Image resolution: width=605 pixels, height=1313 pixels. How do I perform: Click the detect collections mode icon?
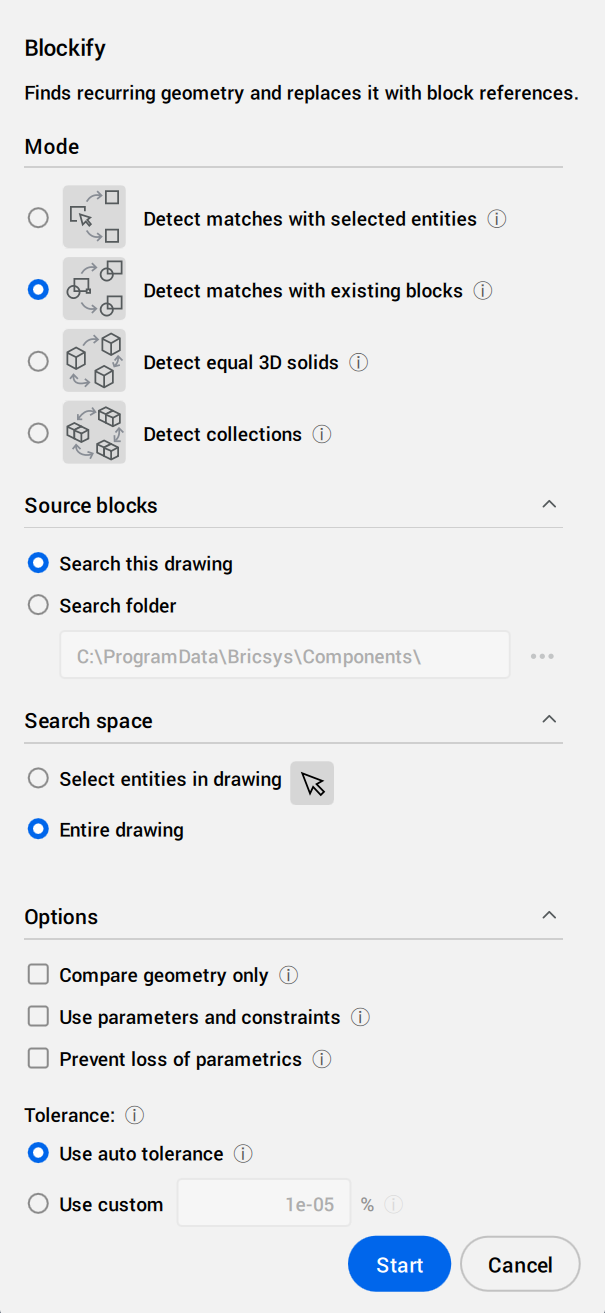[x=94, y=433]
